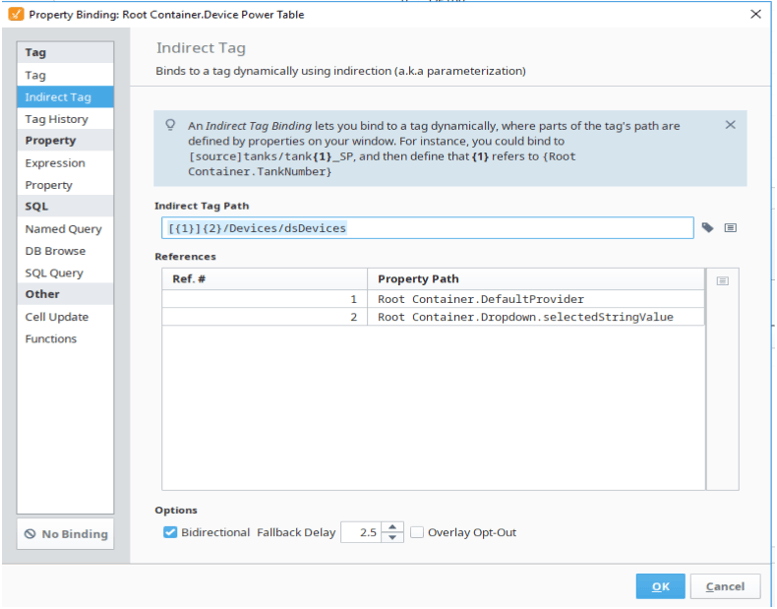
Task: Select the Cell Update binding type
Action: click(65, 317)
